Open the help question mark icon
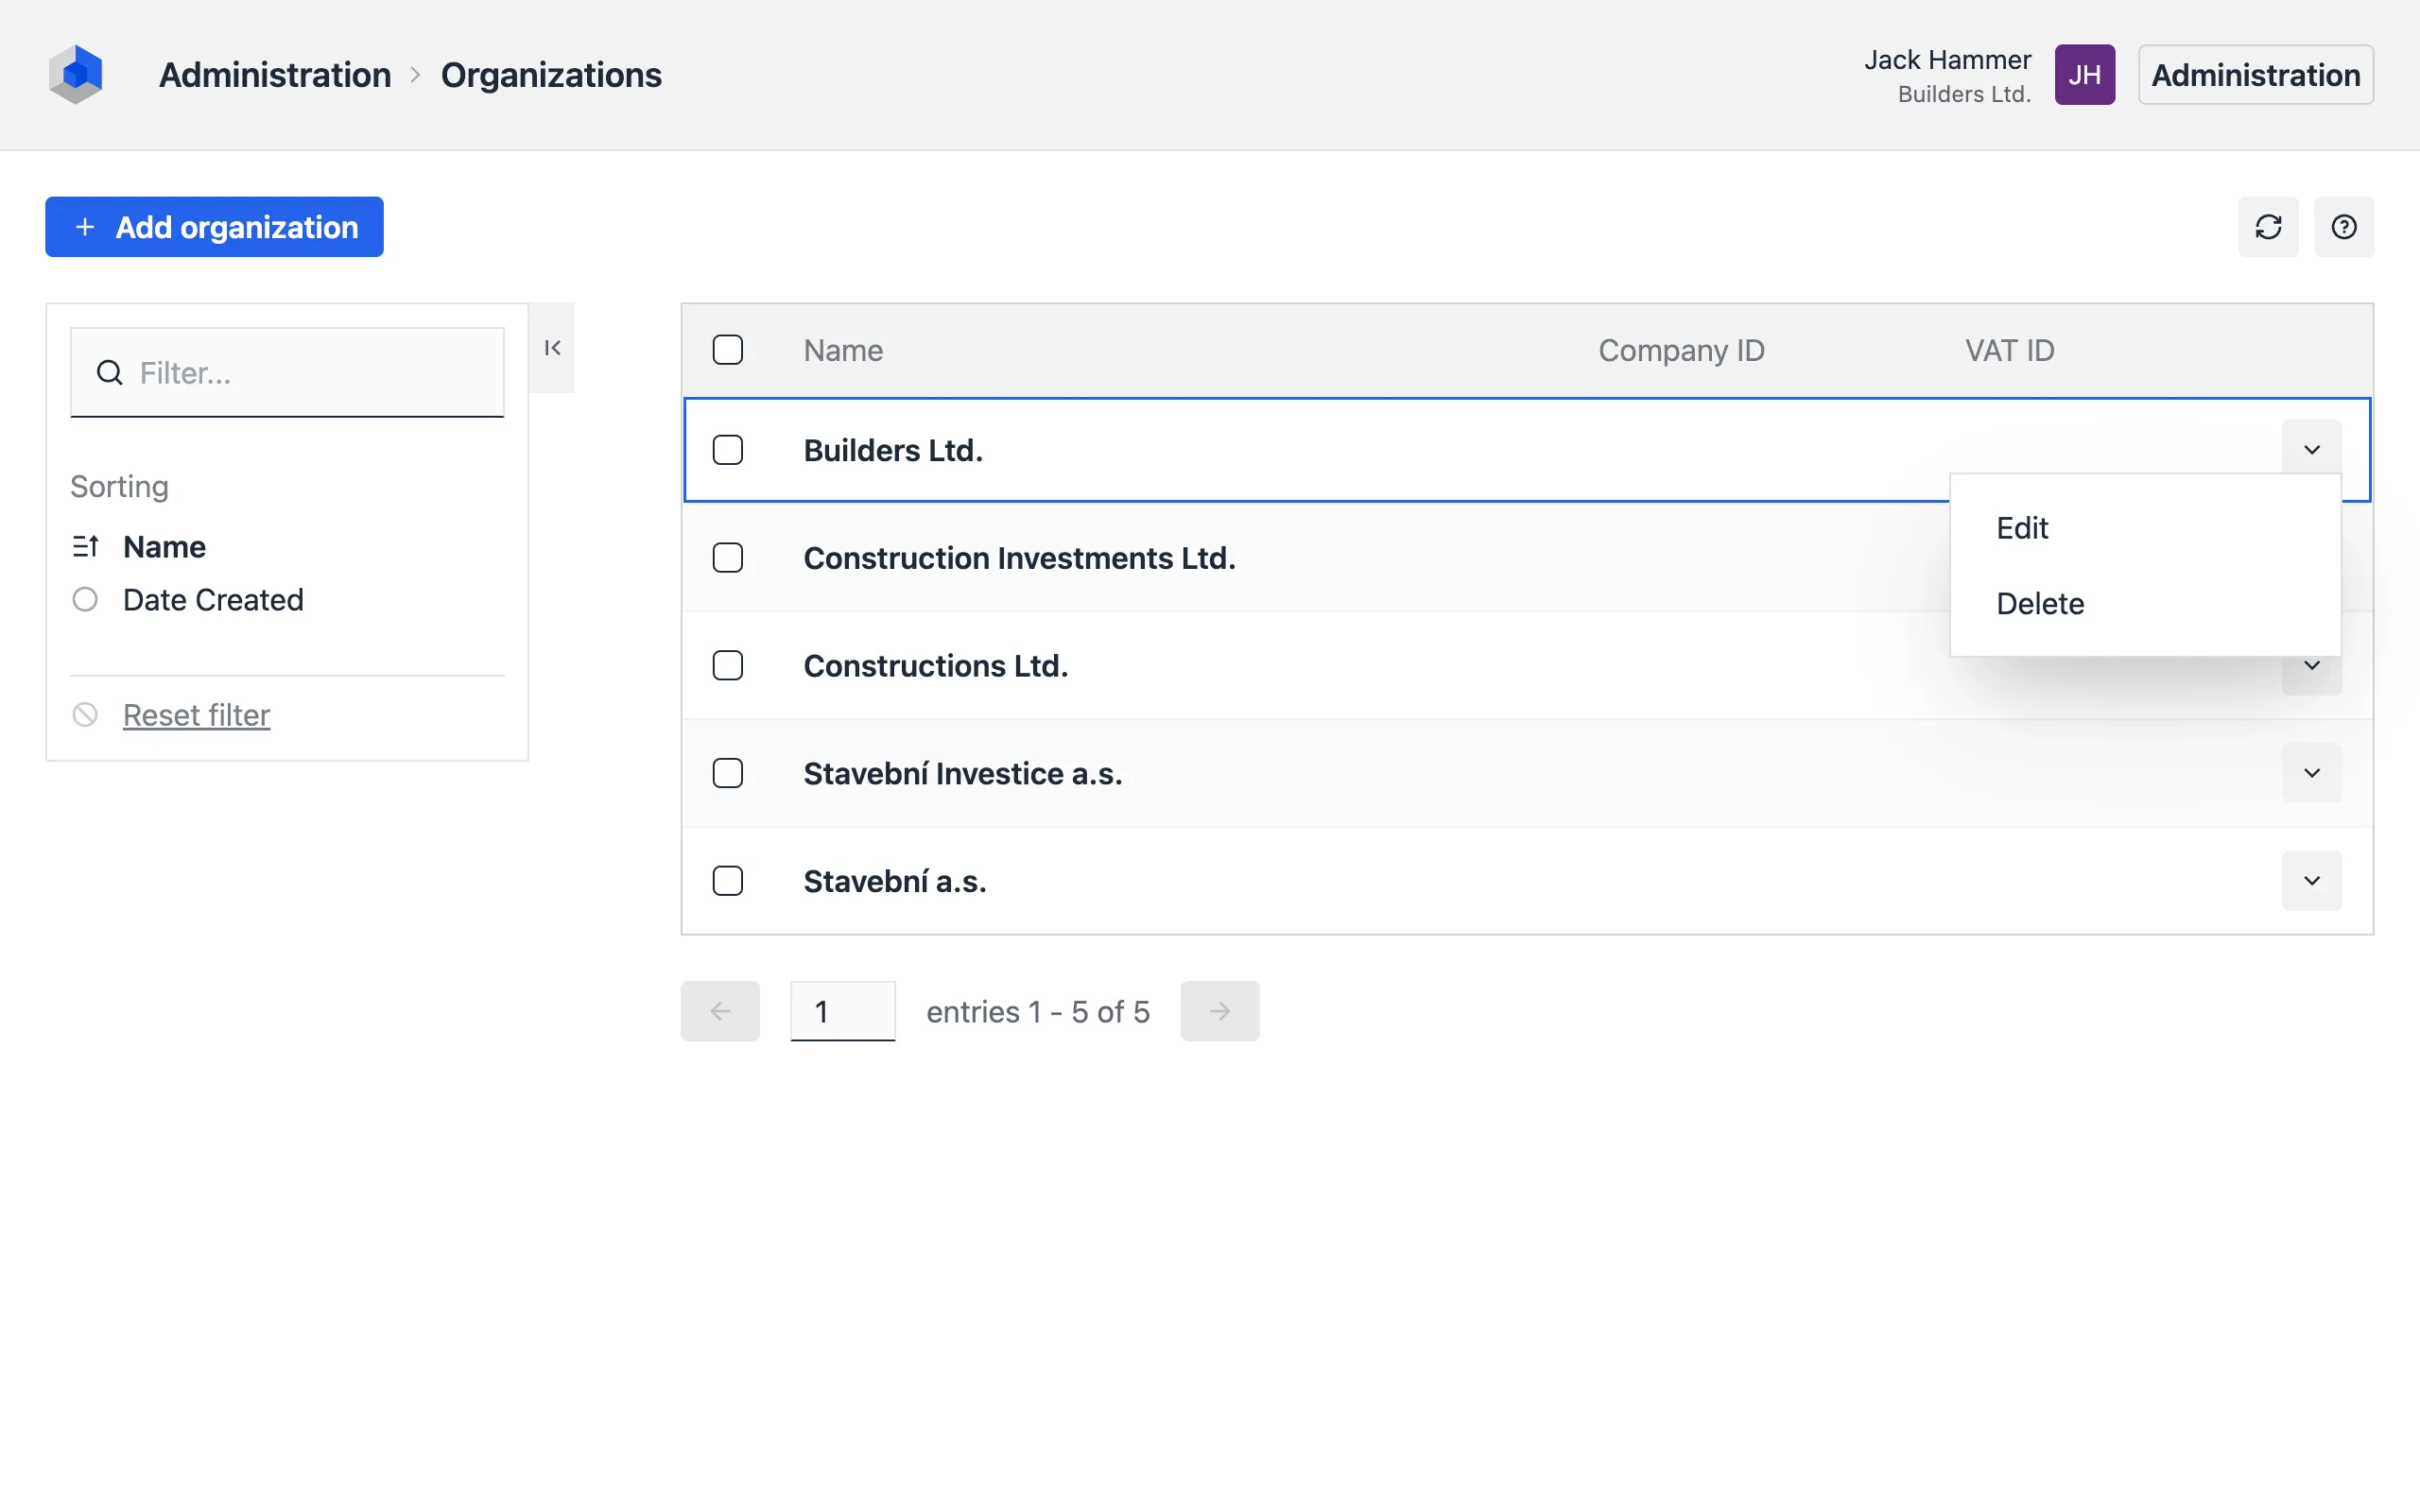The height and width of the screenshot is (1512, 2420). (x=2343, y=227)
